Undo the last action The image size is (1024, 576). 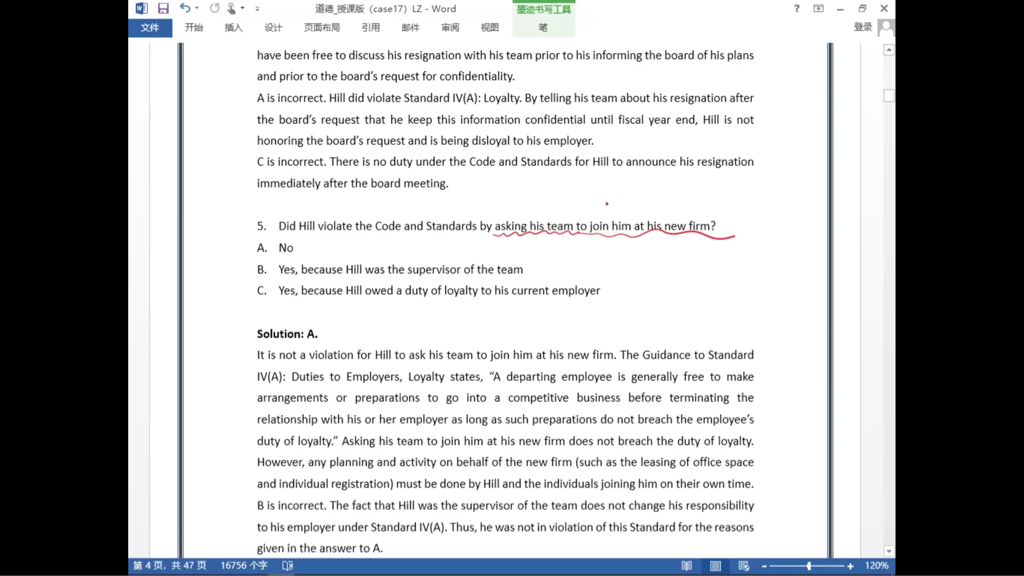click(x=185, y=8)
